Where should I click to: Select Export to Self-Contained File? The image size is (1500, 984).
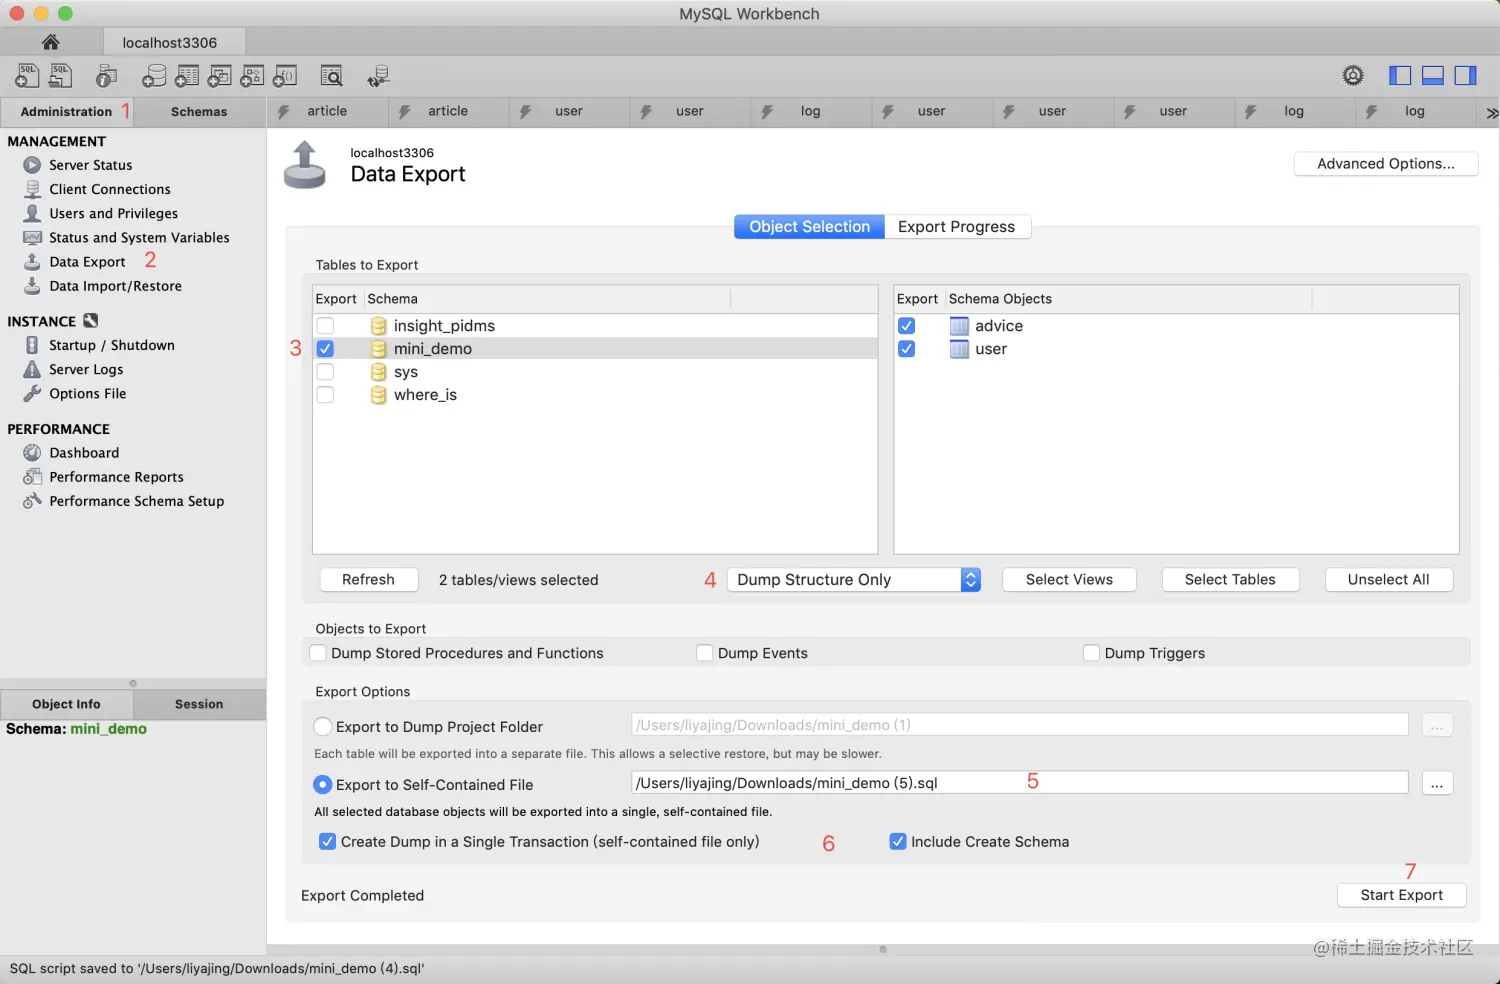pyautogui.click(x=323, y=785)
